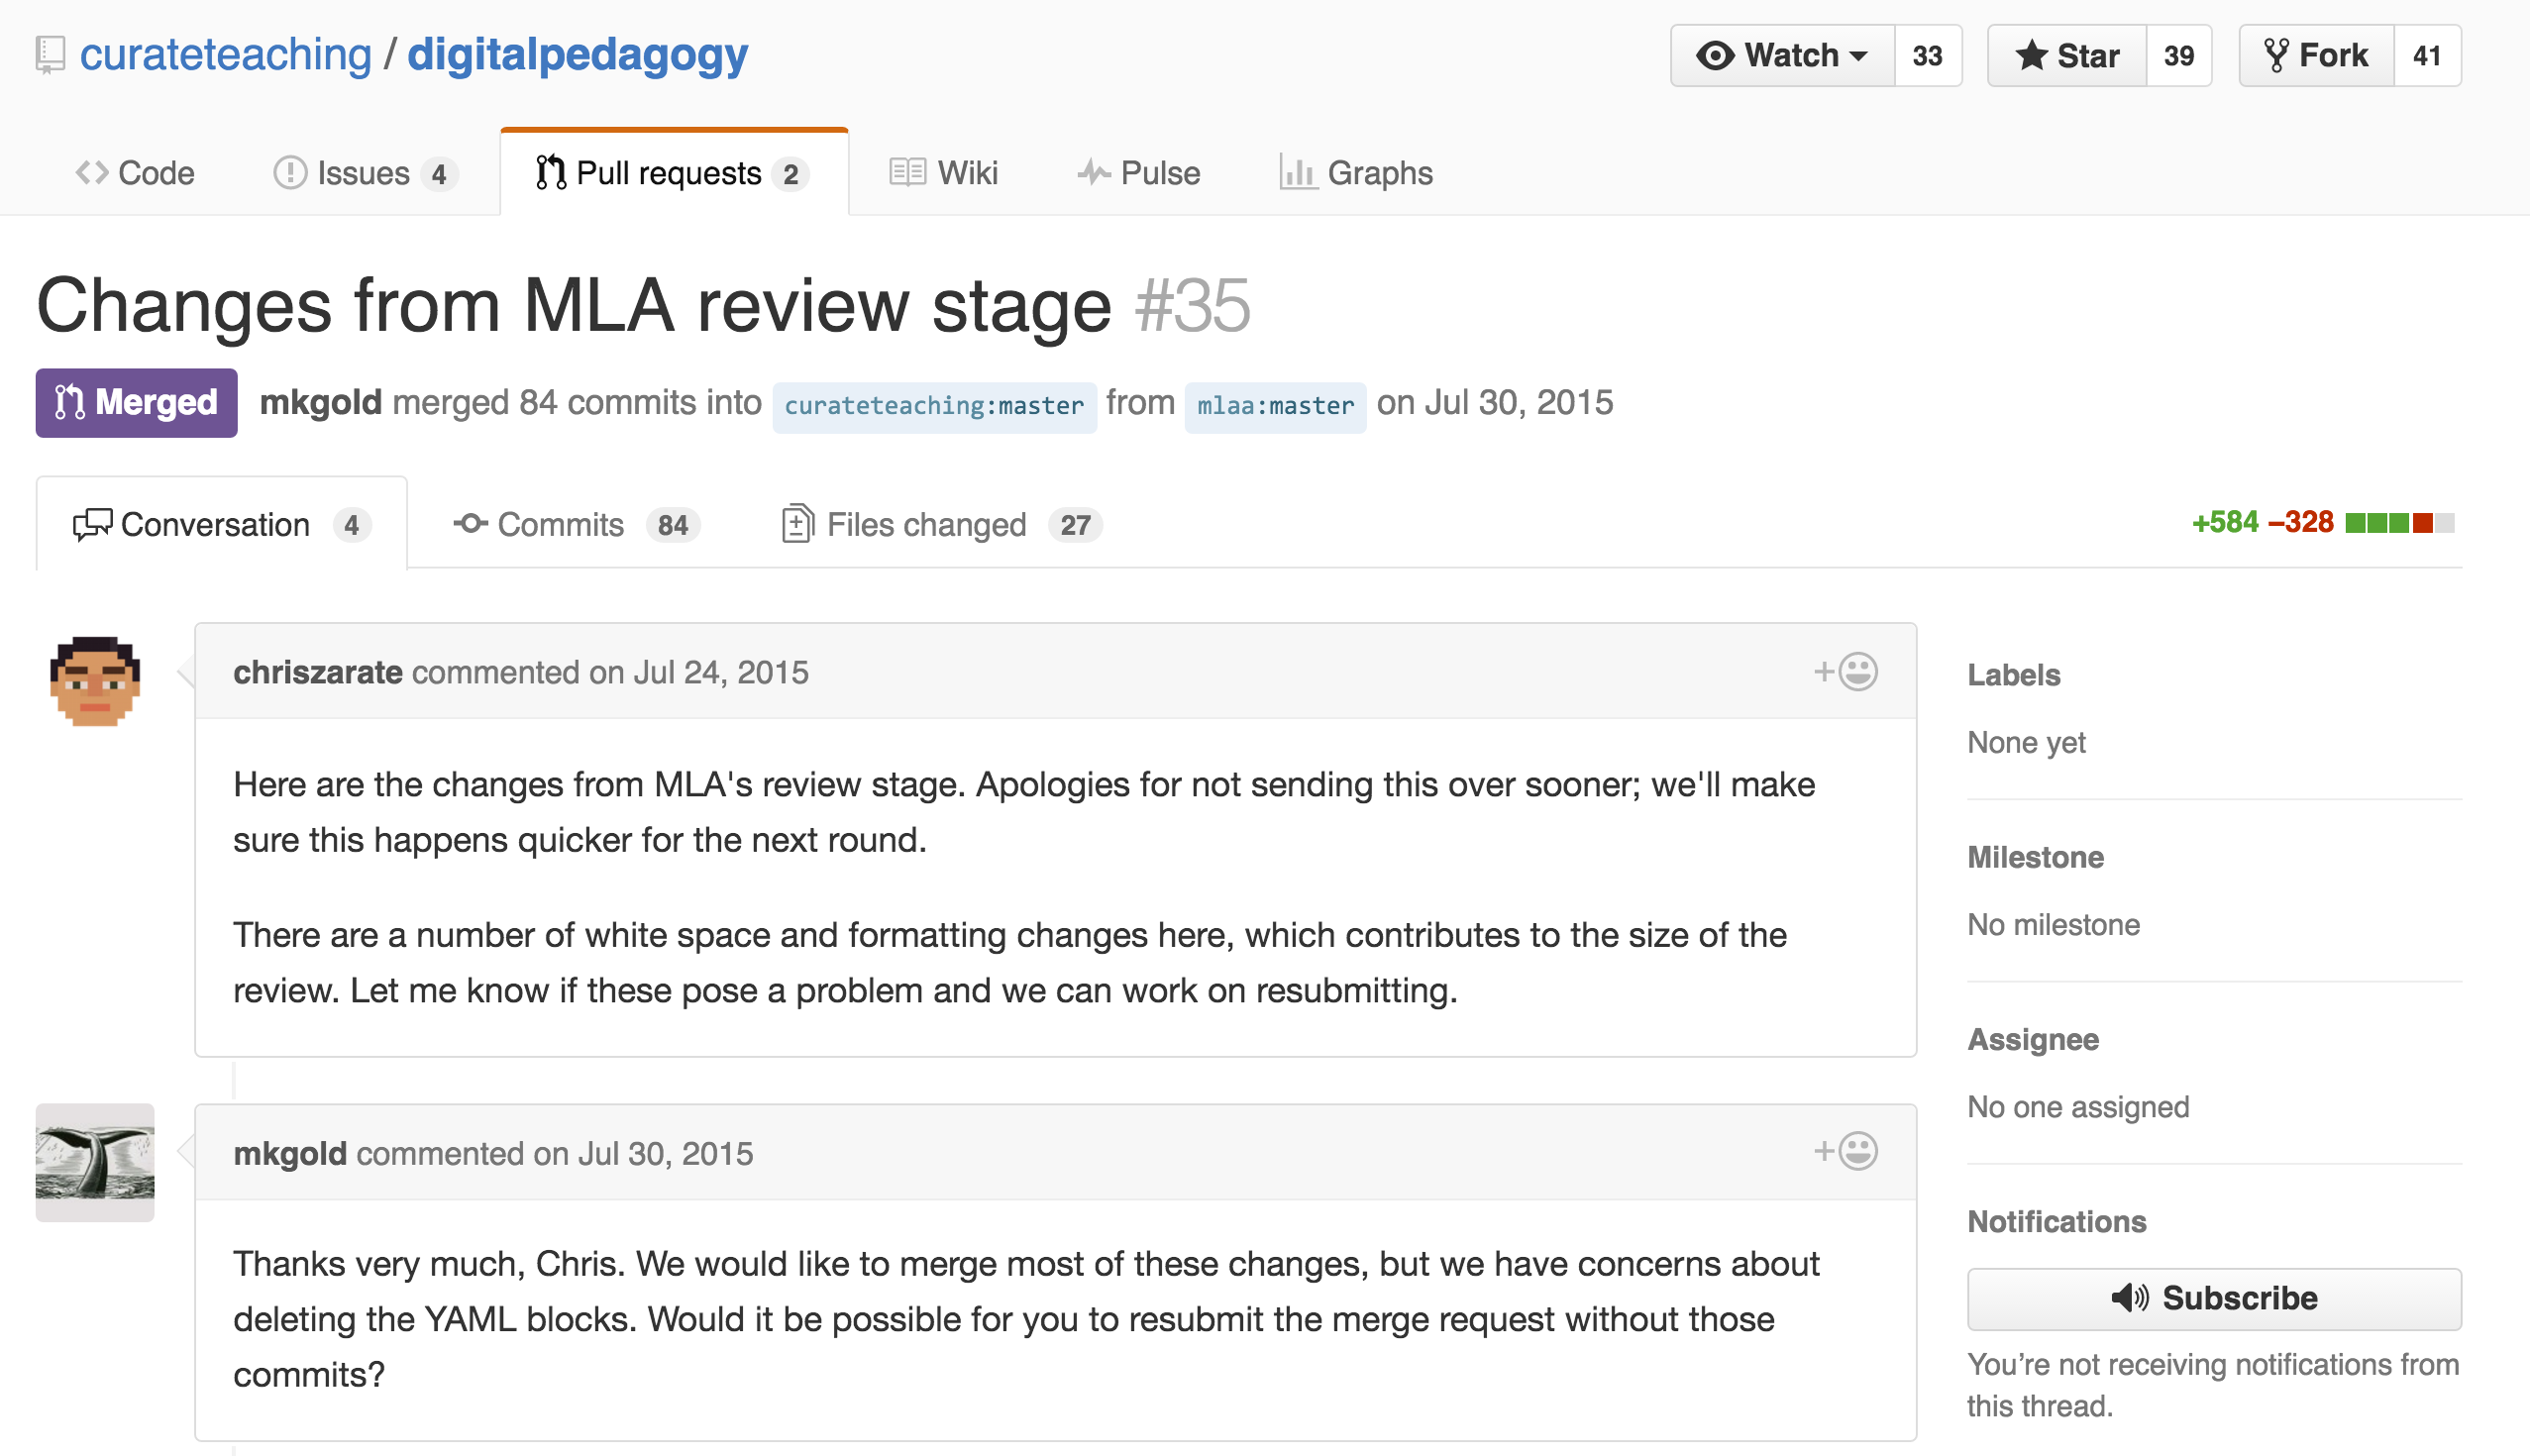Click the Jul 24, 2015 comment timestamp
Screen dimensions: 2530x1456
pos(720,672)
